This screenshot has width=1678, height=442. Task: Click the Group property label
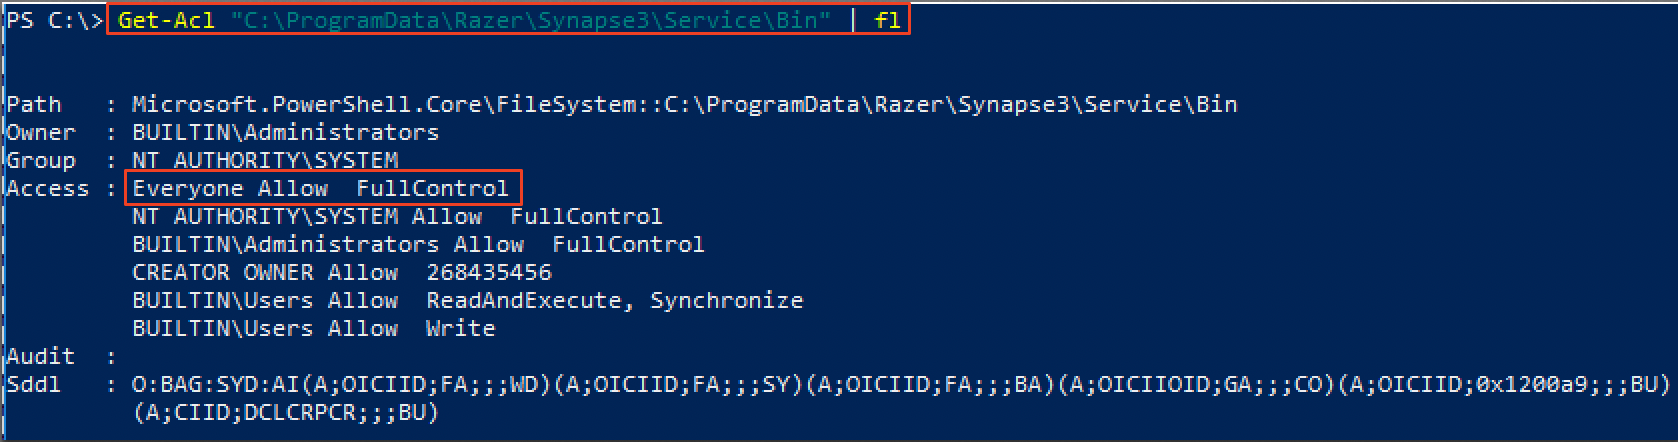point(41,161)
